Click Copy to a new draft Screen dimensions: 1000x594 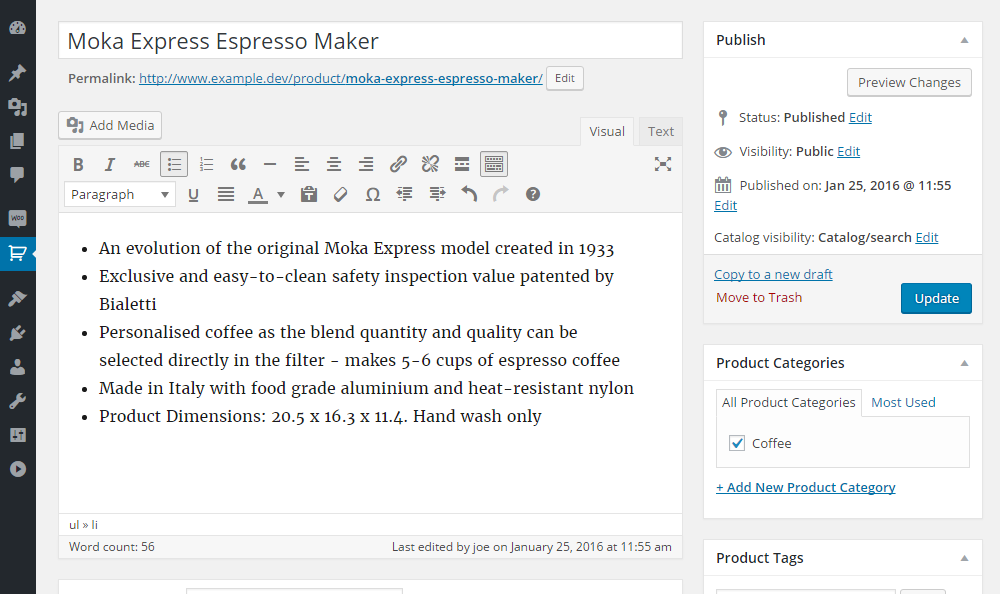pyautogui.click(x=773, y=273)
